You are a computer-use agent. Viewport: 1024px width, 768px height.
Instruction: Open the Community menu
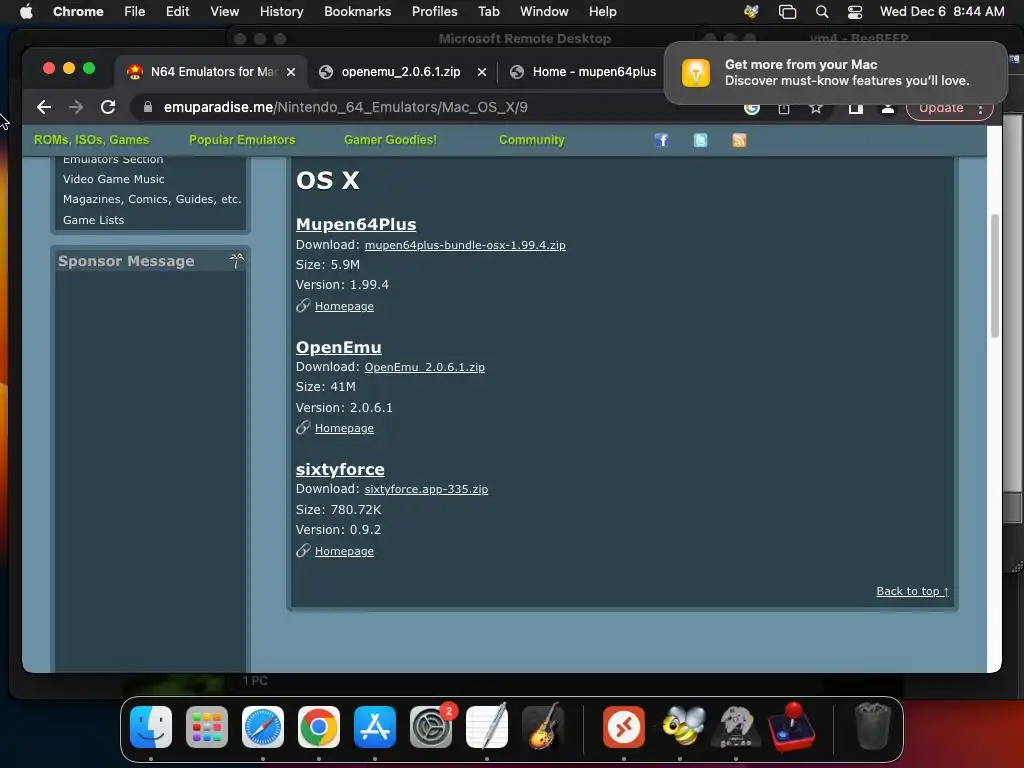pos(532,140)
